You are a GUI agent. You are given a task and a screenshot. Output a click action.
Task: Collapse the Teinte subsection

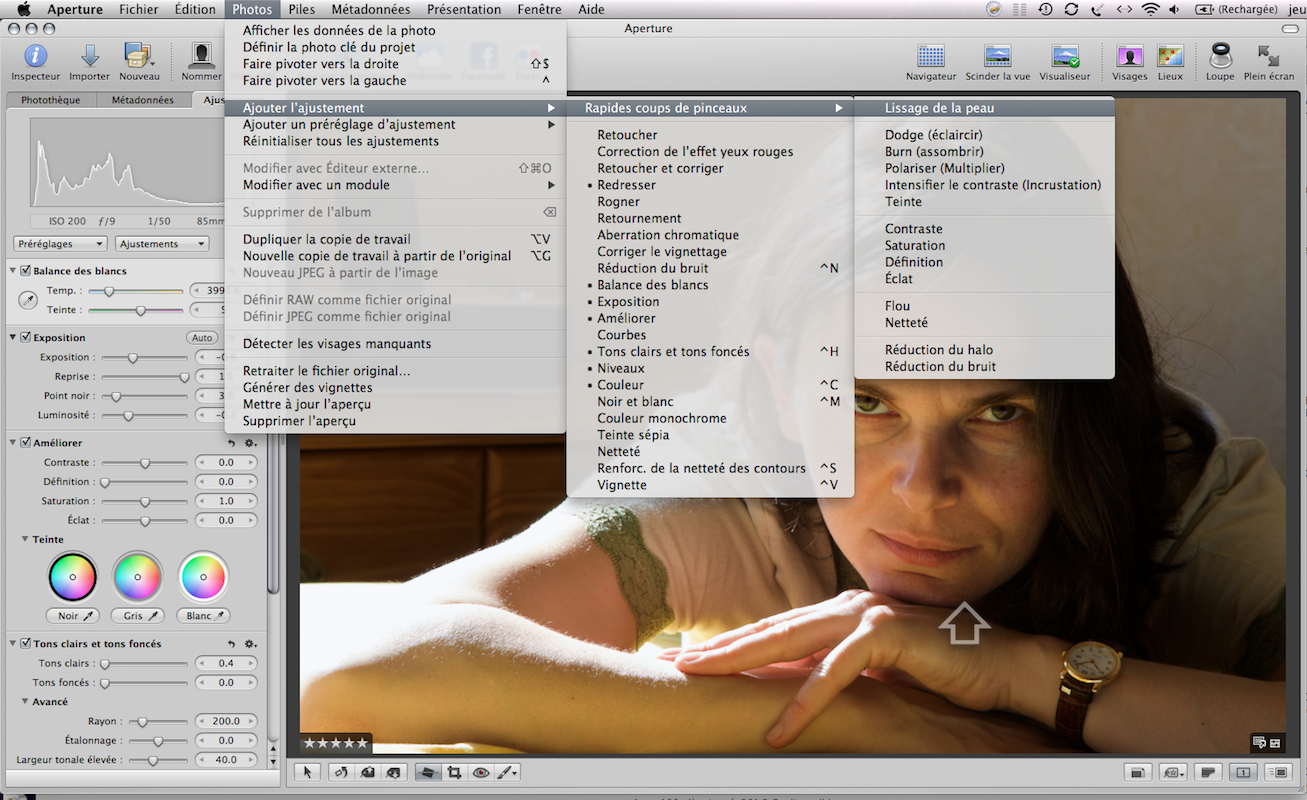click(x=25, y=540)
